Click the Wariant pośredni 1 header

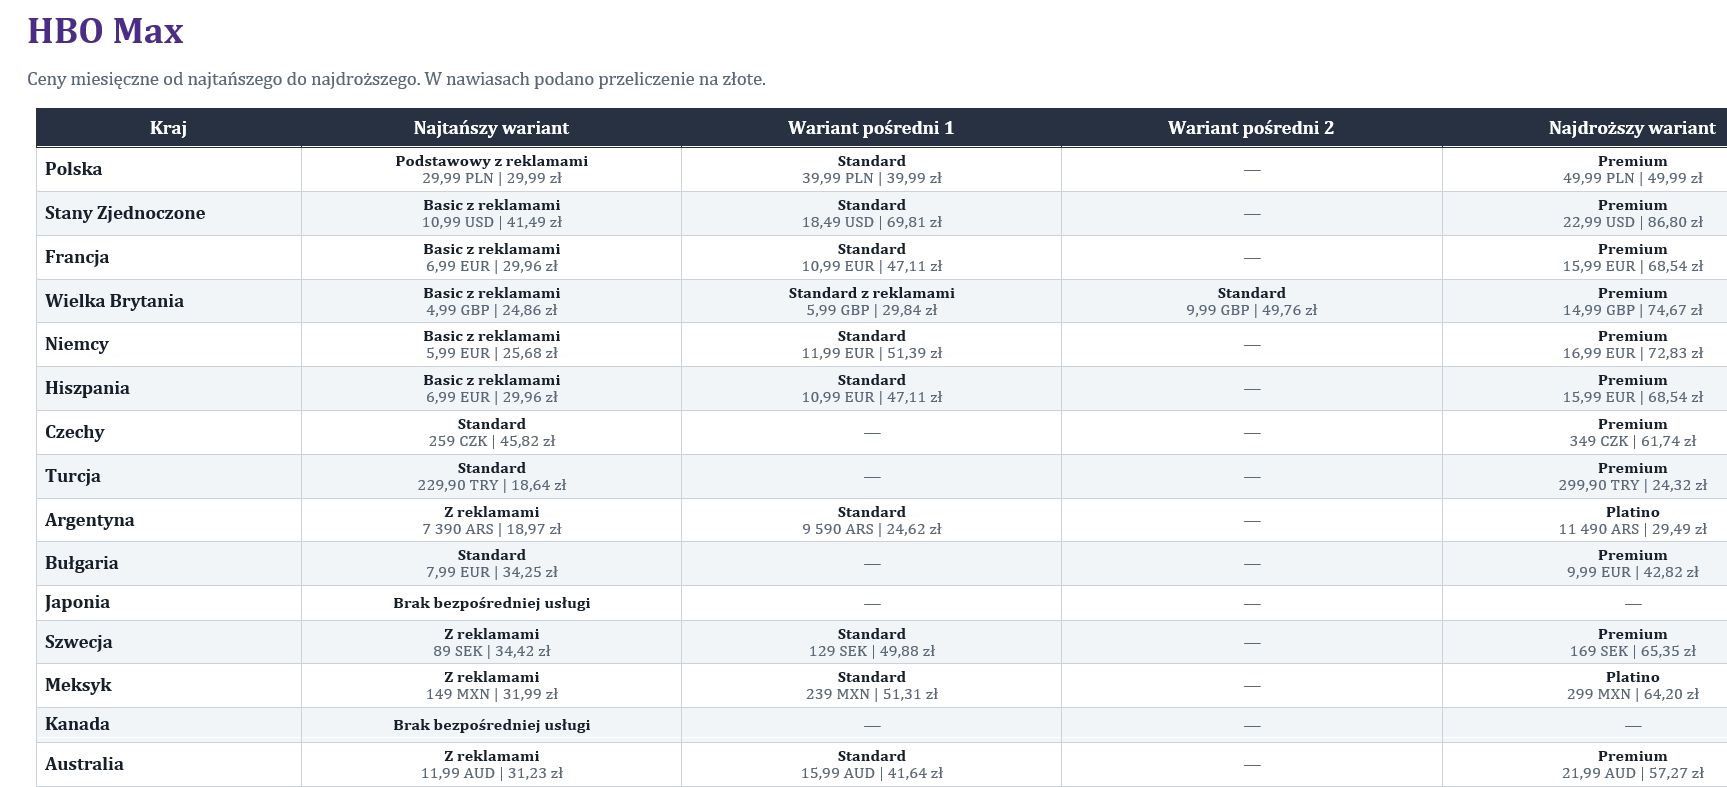coord(871,128)
